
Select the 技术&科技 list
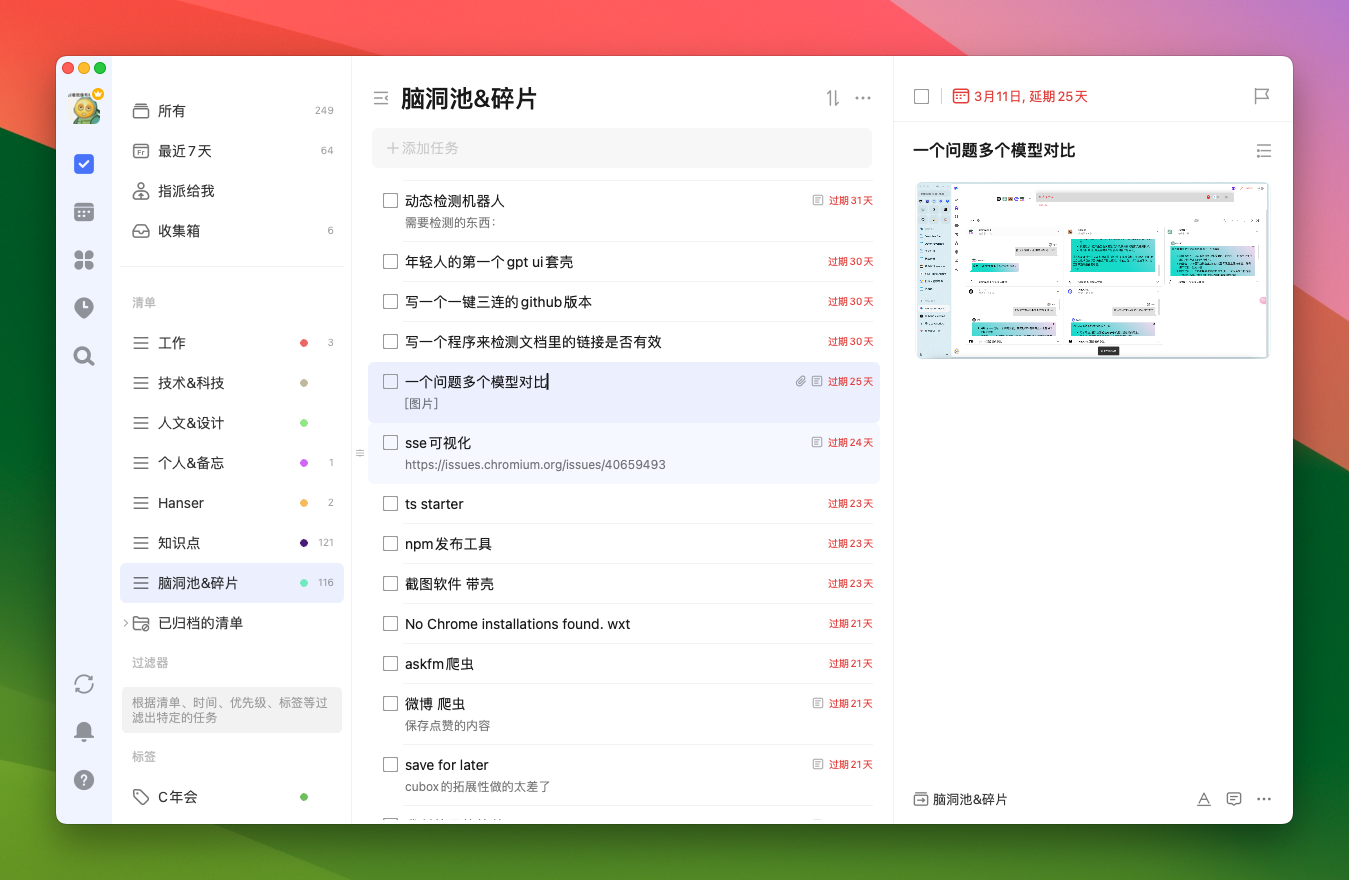(x=232, y=383)
